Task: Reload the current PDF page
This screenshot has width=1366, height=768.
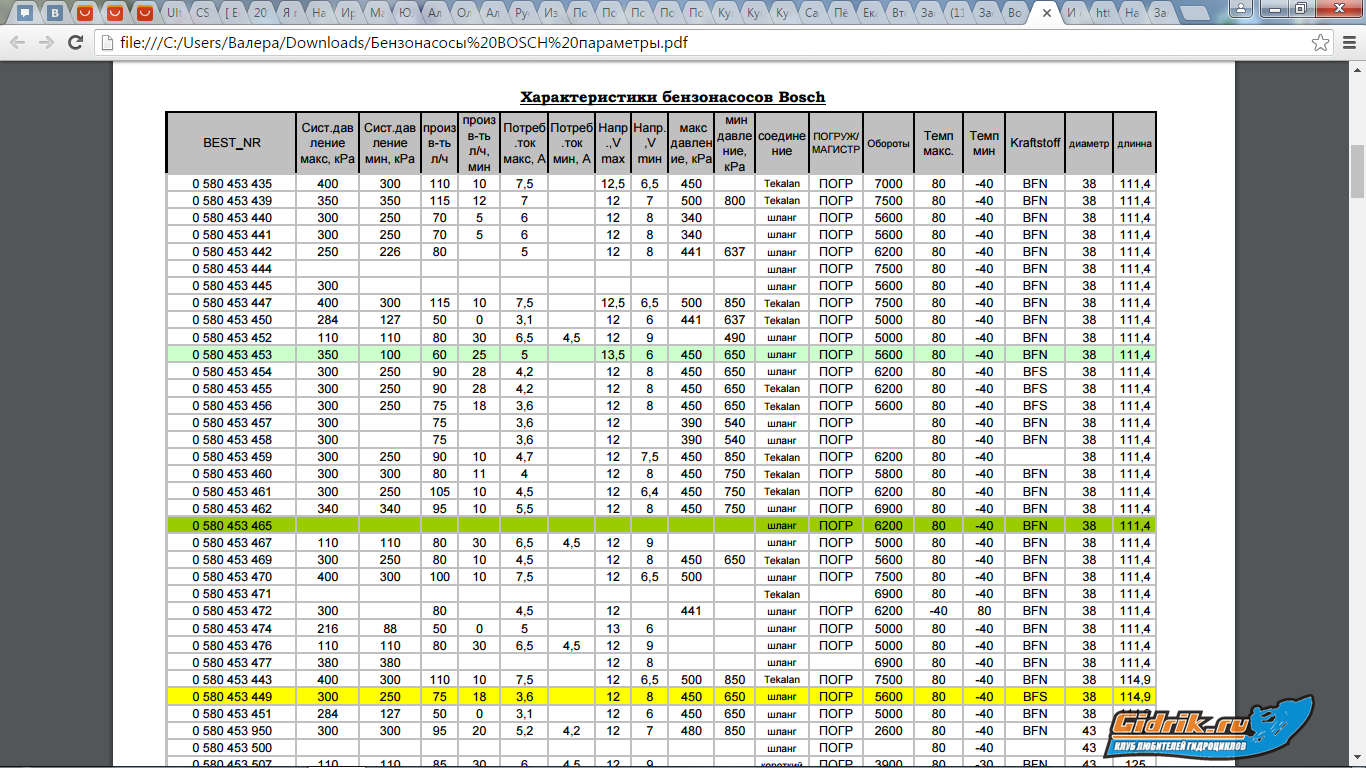Action: (75, 43)
